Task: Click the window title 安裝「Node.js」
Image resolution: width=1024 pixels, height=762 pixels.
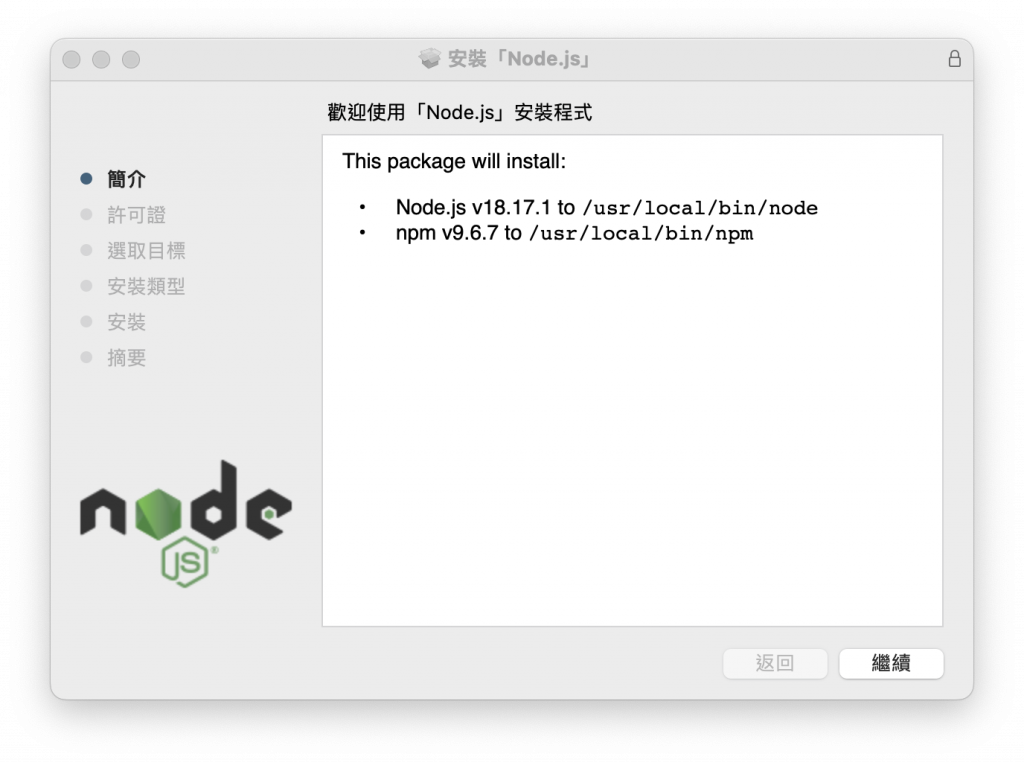Action: [519, 59]
